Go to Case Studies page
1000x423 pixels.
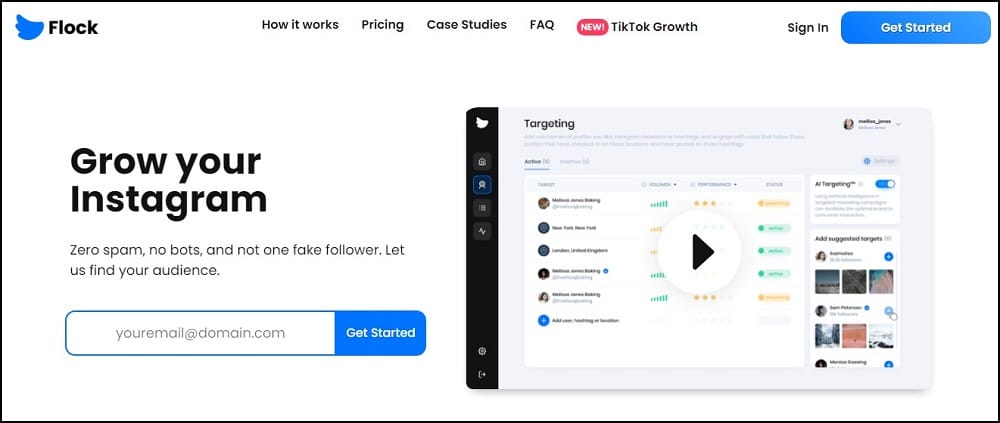(x=467, y=25)
